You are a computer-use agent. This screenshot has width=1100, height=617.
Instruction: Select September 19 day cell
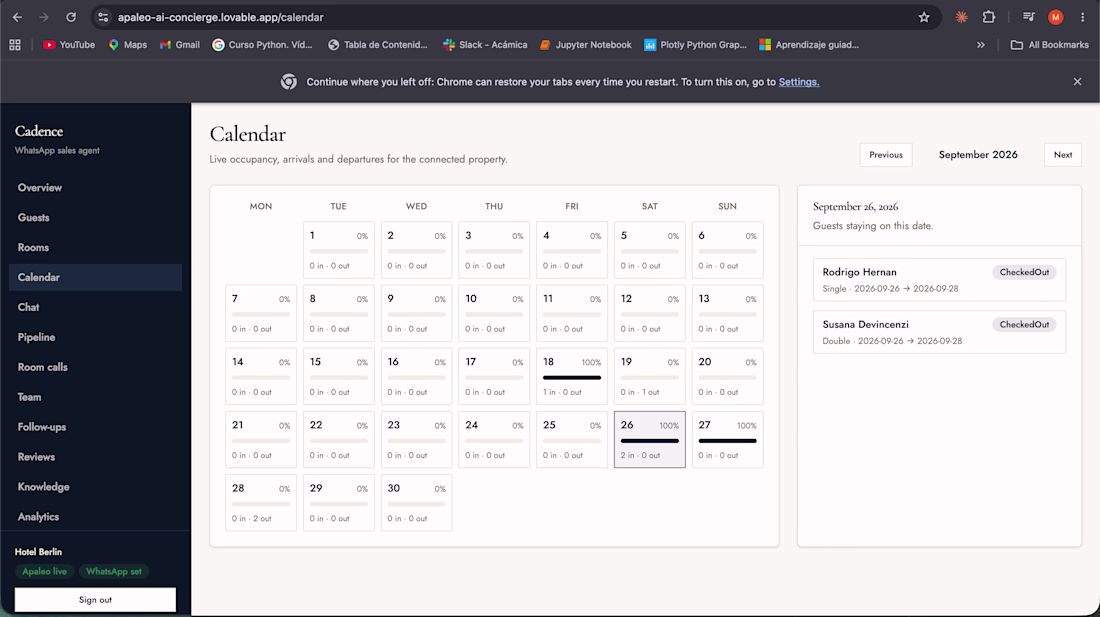pos(650,377)
